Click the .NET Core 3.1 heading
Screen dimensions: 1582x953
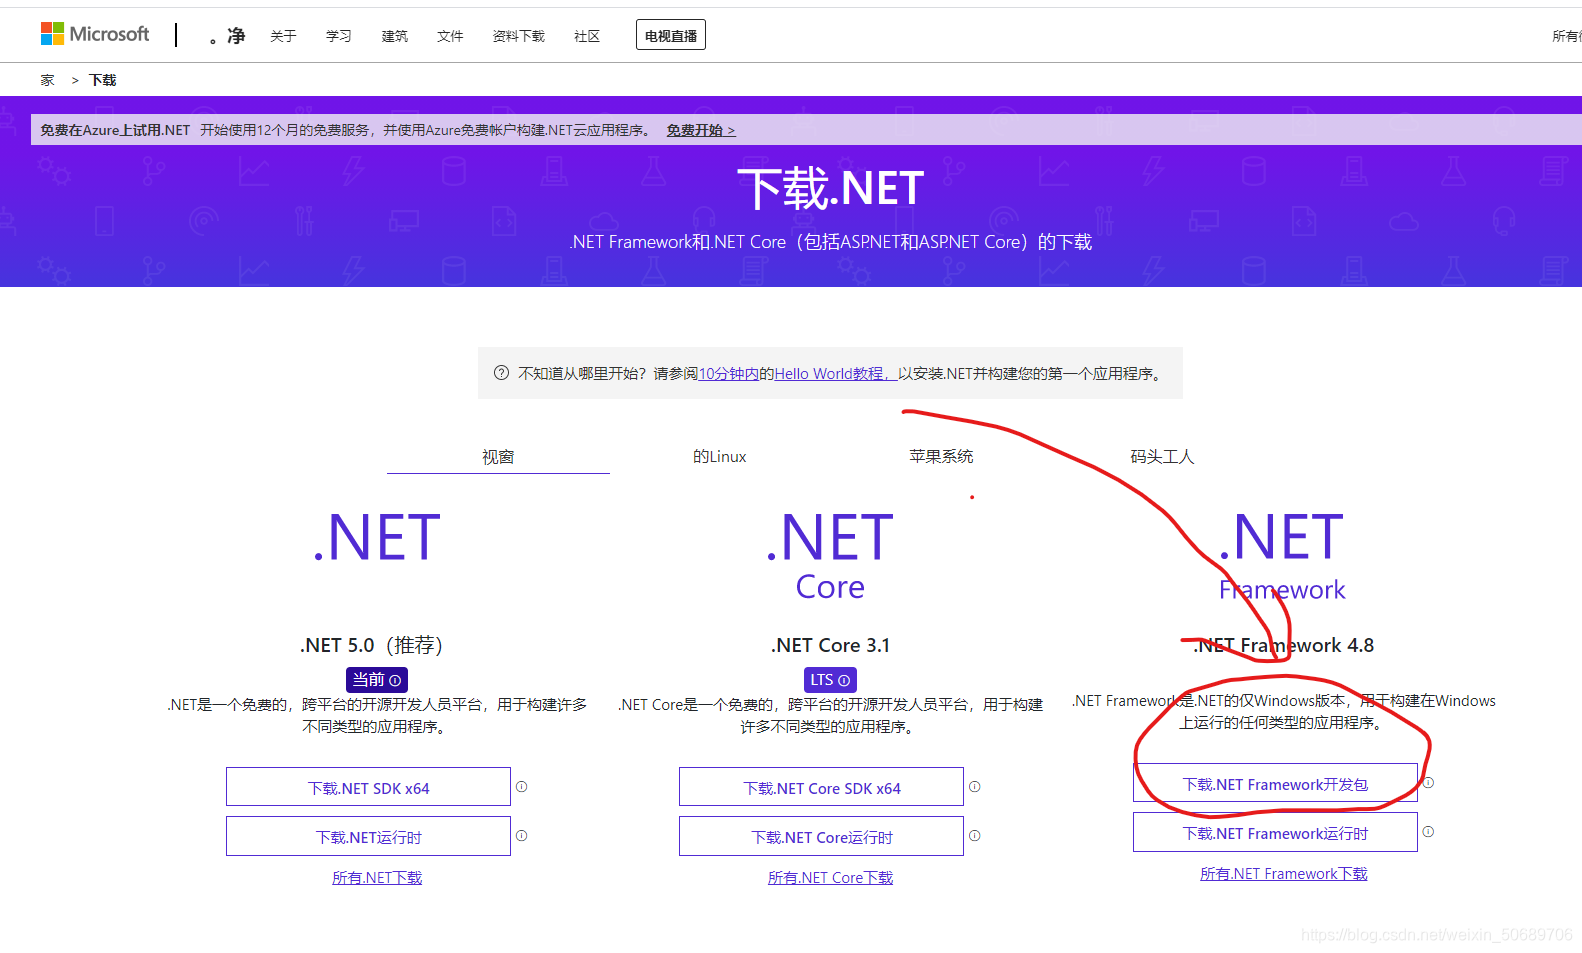(x=830, y=645)
